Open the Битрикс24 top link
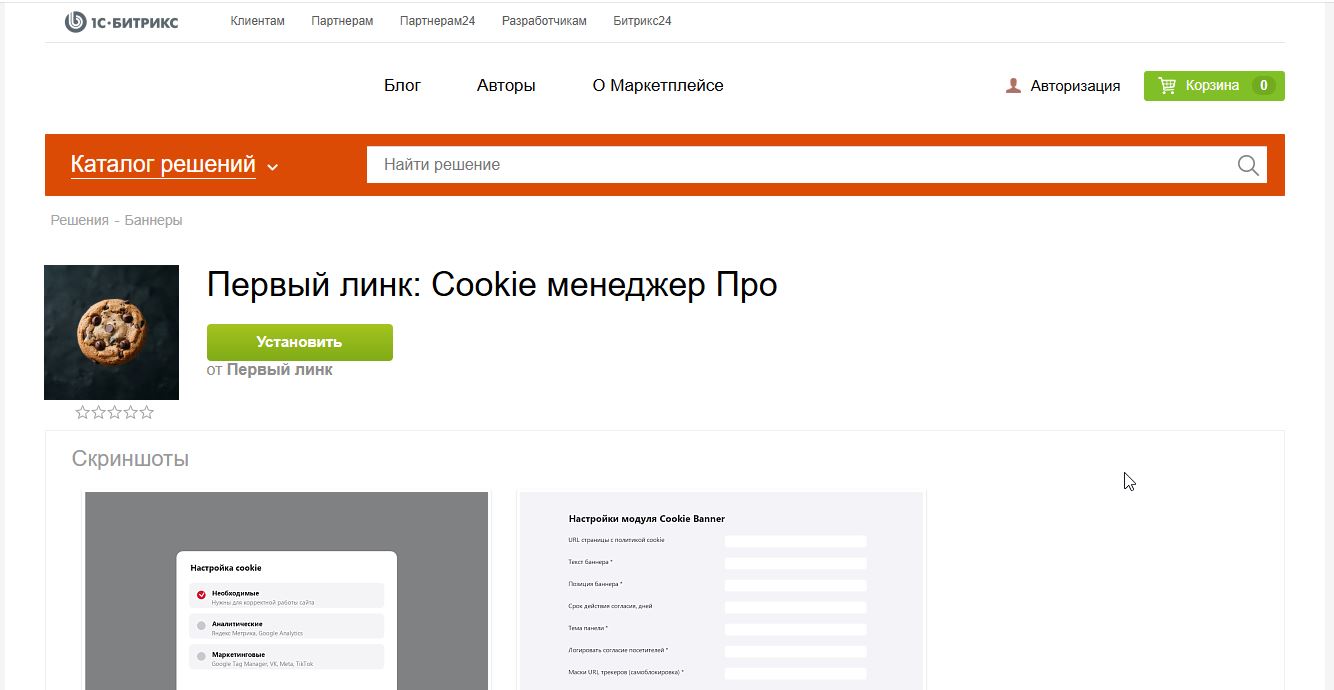The height and width of the screenshot is (690, 1334). 642,21
